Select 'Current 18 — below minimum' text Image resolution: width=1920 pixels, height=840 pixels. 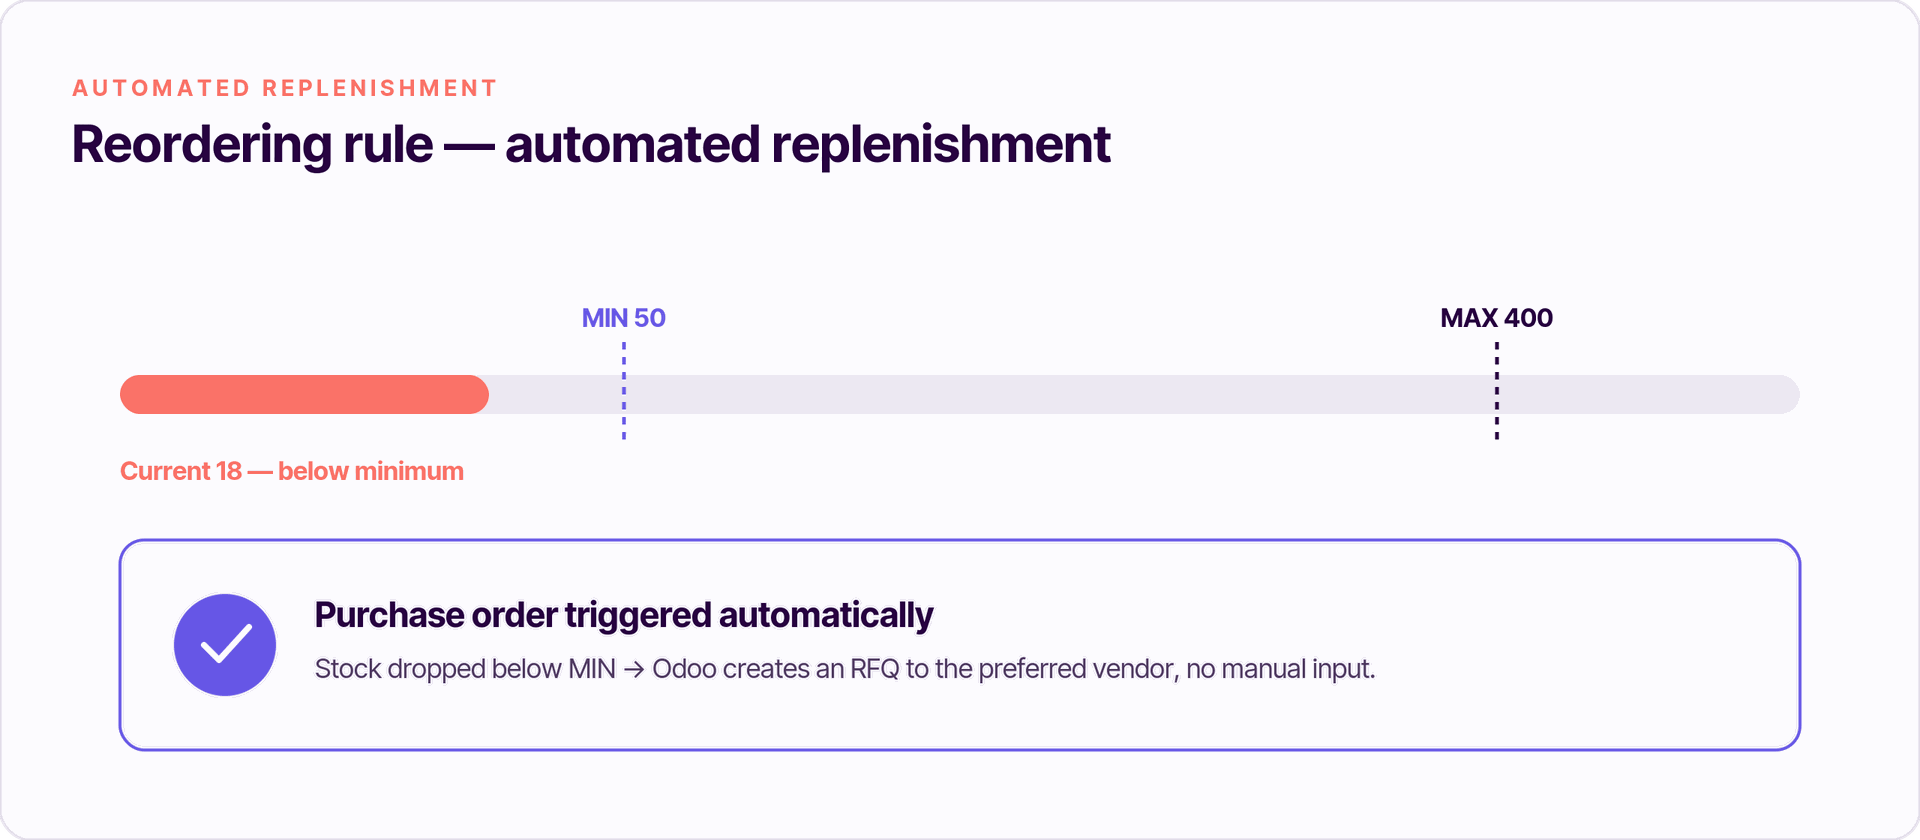(x=292, y=471)
